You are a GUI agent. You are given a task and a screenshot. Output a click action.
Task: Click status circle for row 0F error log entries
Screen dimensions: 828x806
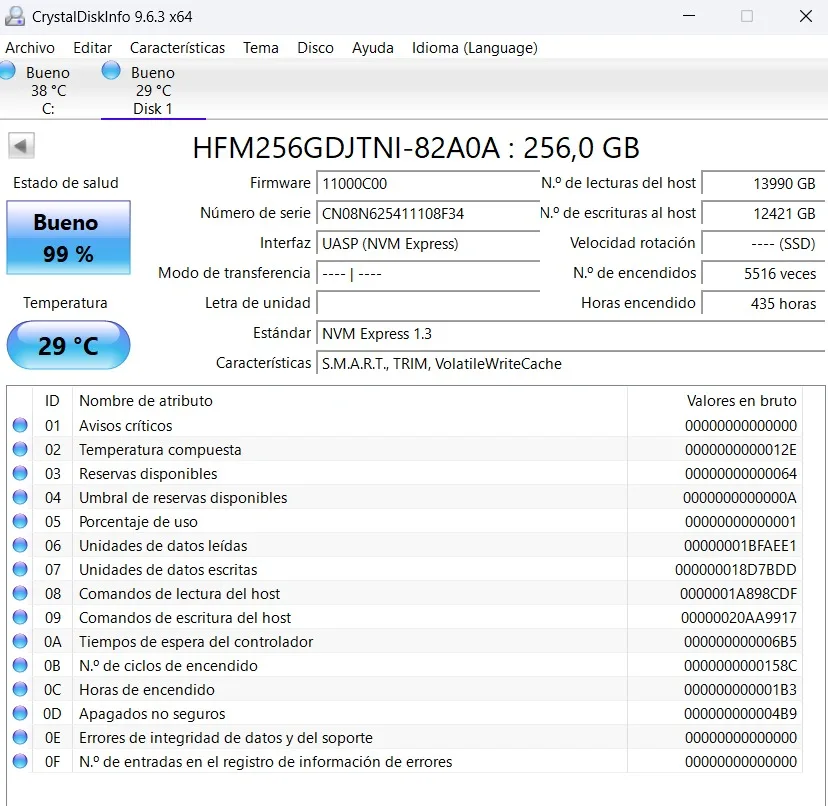pos(20,761)
